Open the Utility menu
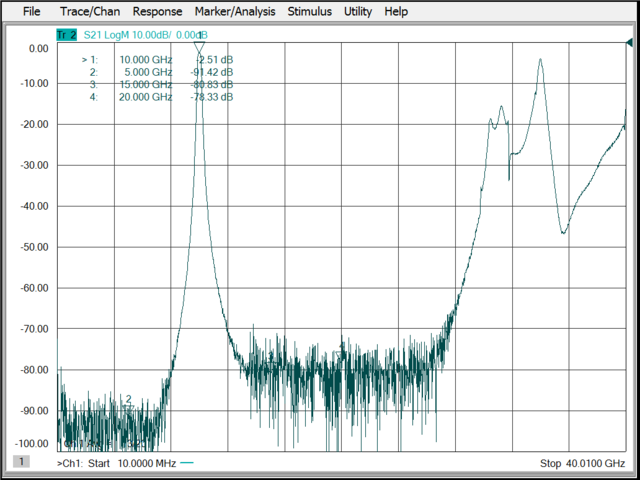Screen dimensions: 640x480 tap(358, 11)
